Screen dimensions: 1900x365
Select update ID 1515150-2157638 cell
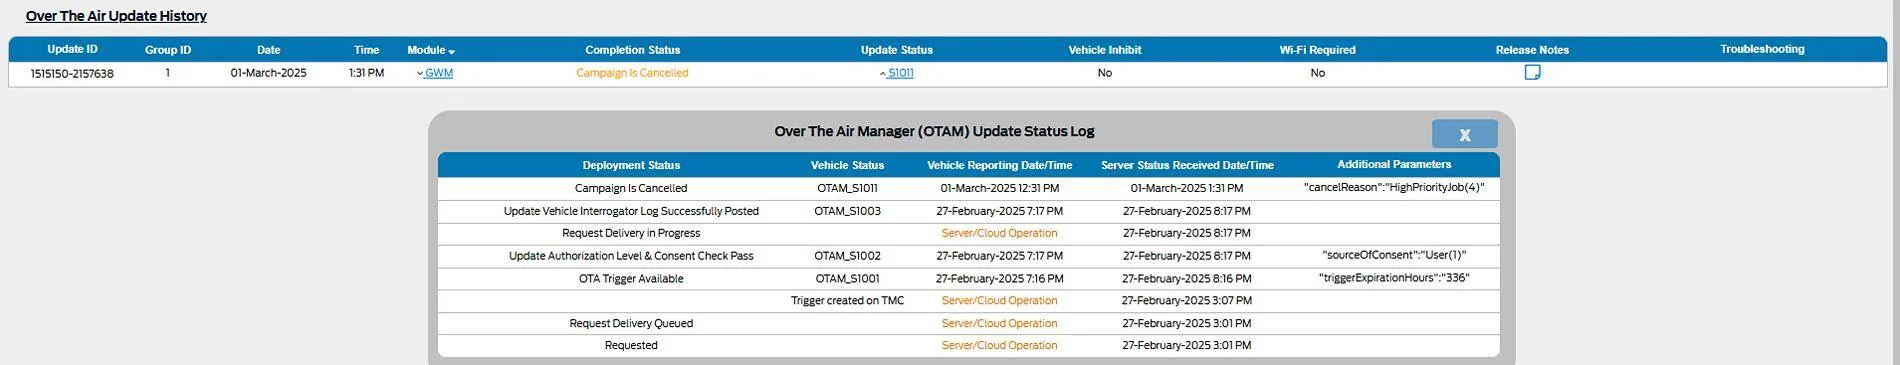(72, 74)
